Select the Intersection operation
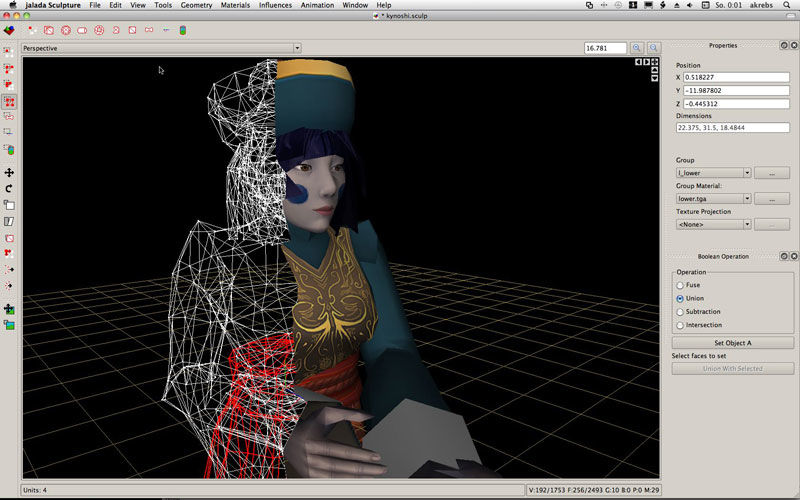 [x=680, y=325]
